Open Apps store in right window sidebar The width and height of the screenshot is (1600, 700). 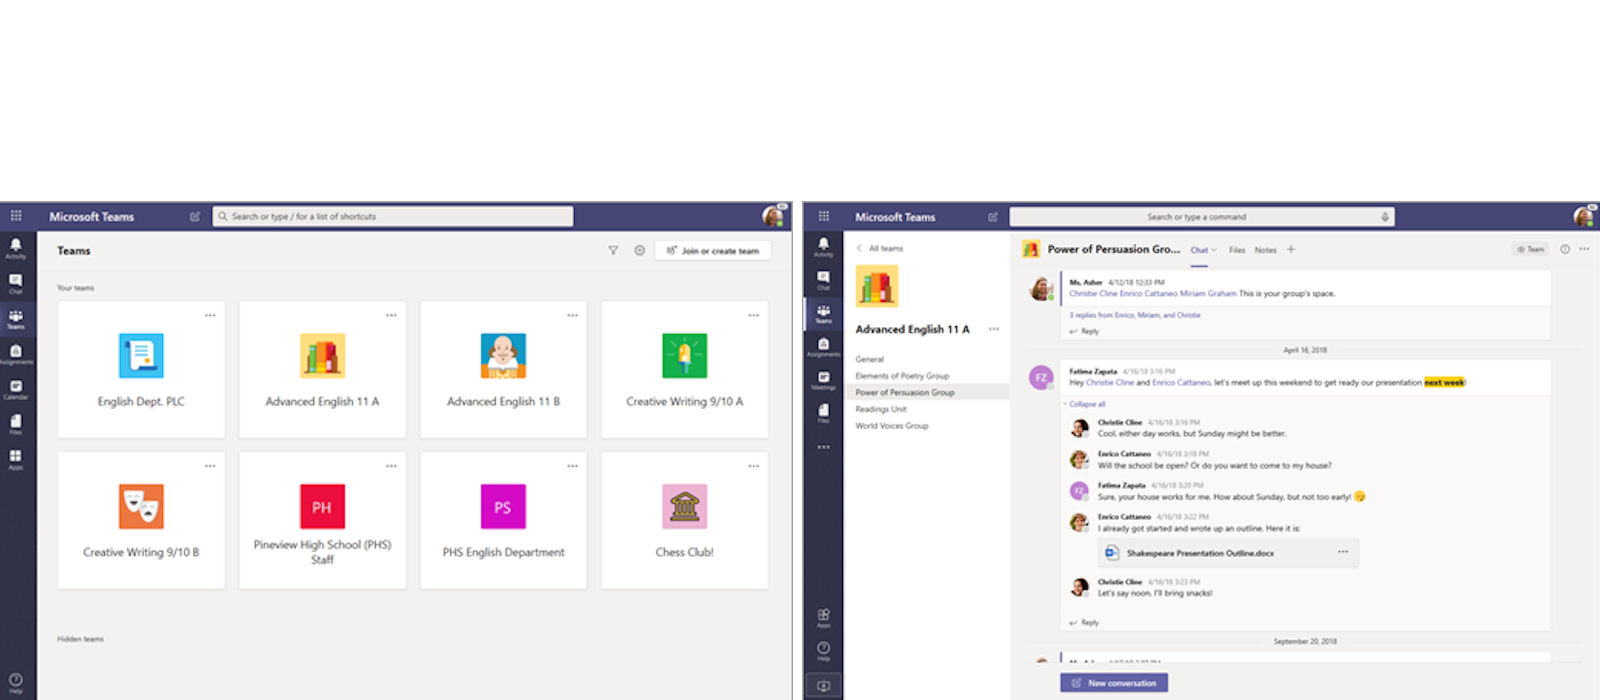pyautogui.click(x=823, y=618)
